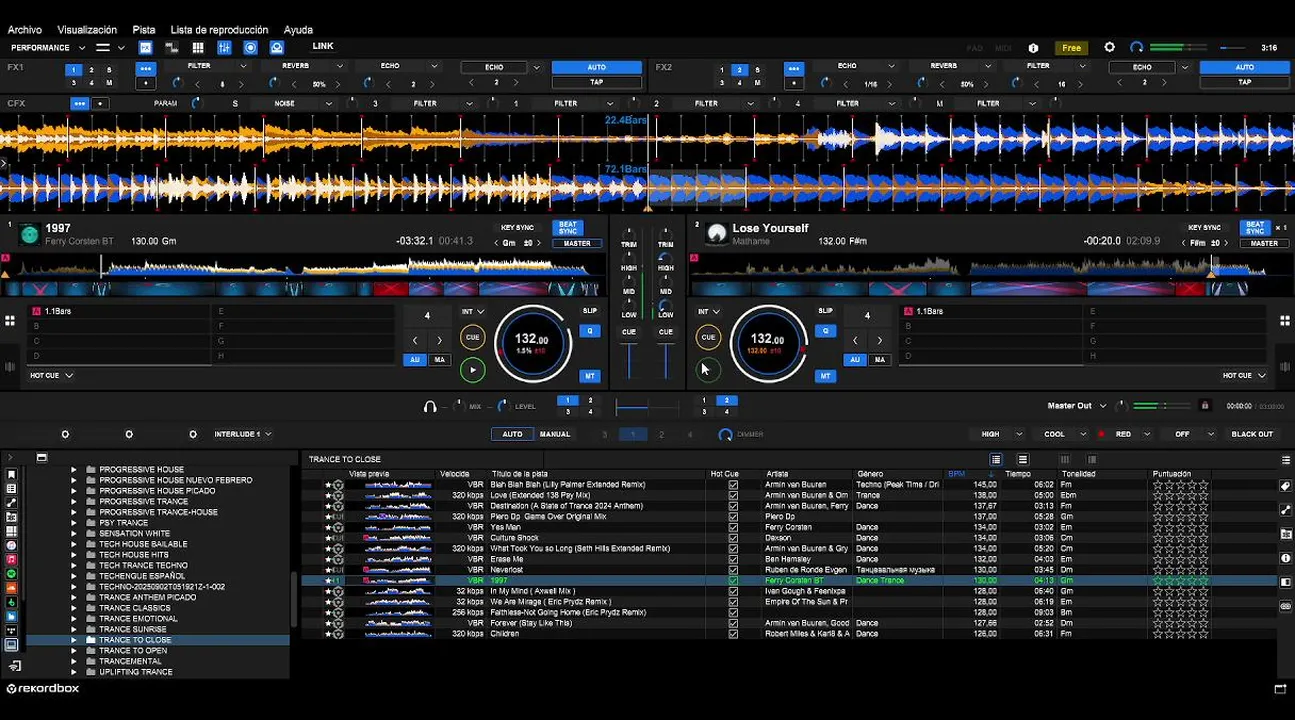Open tag info panel icon at browser right
This screenshot has width=1295, height=720.
tap(1286, 486)
